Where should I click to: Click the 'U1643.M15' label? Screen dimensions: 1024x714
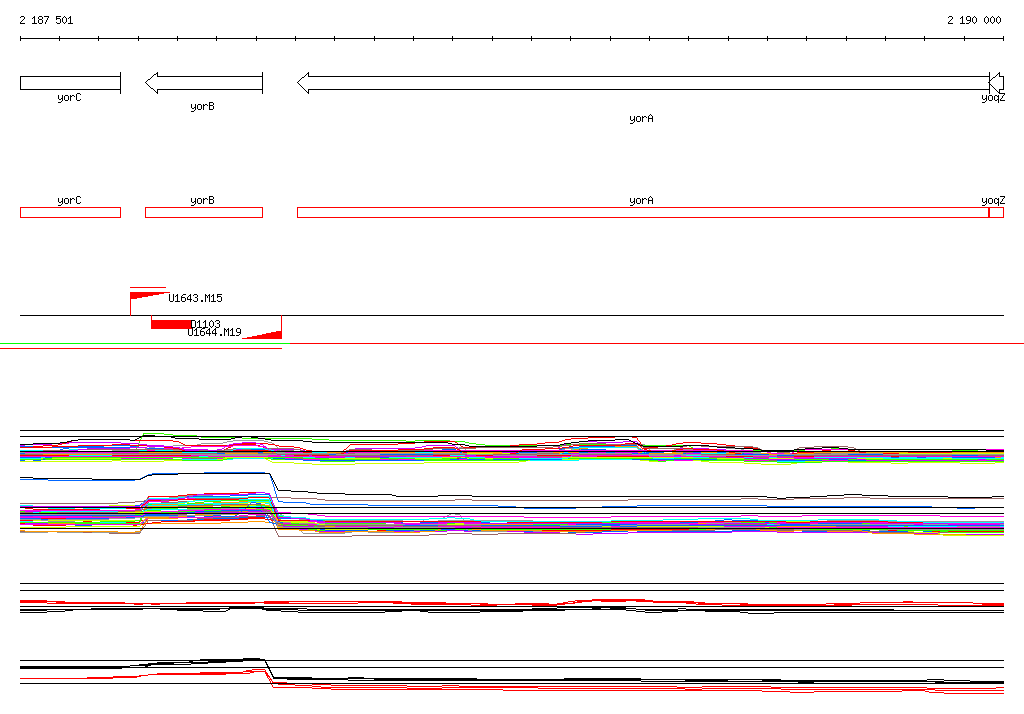pyautogui.click(x=195, y=299)
